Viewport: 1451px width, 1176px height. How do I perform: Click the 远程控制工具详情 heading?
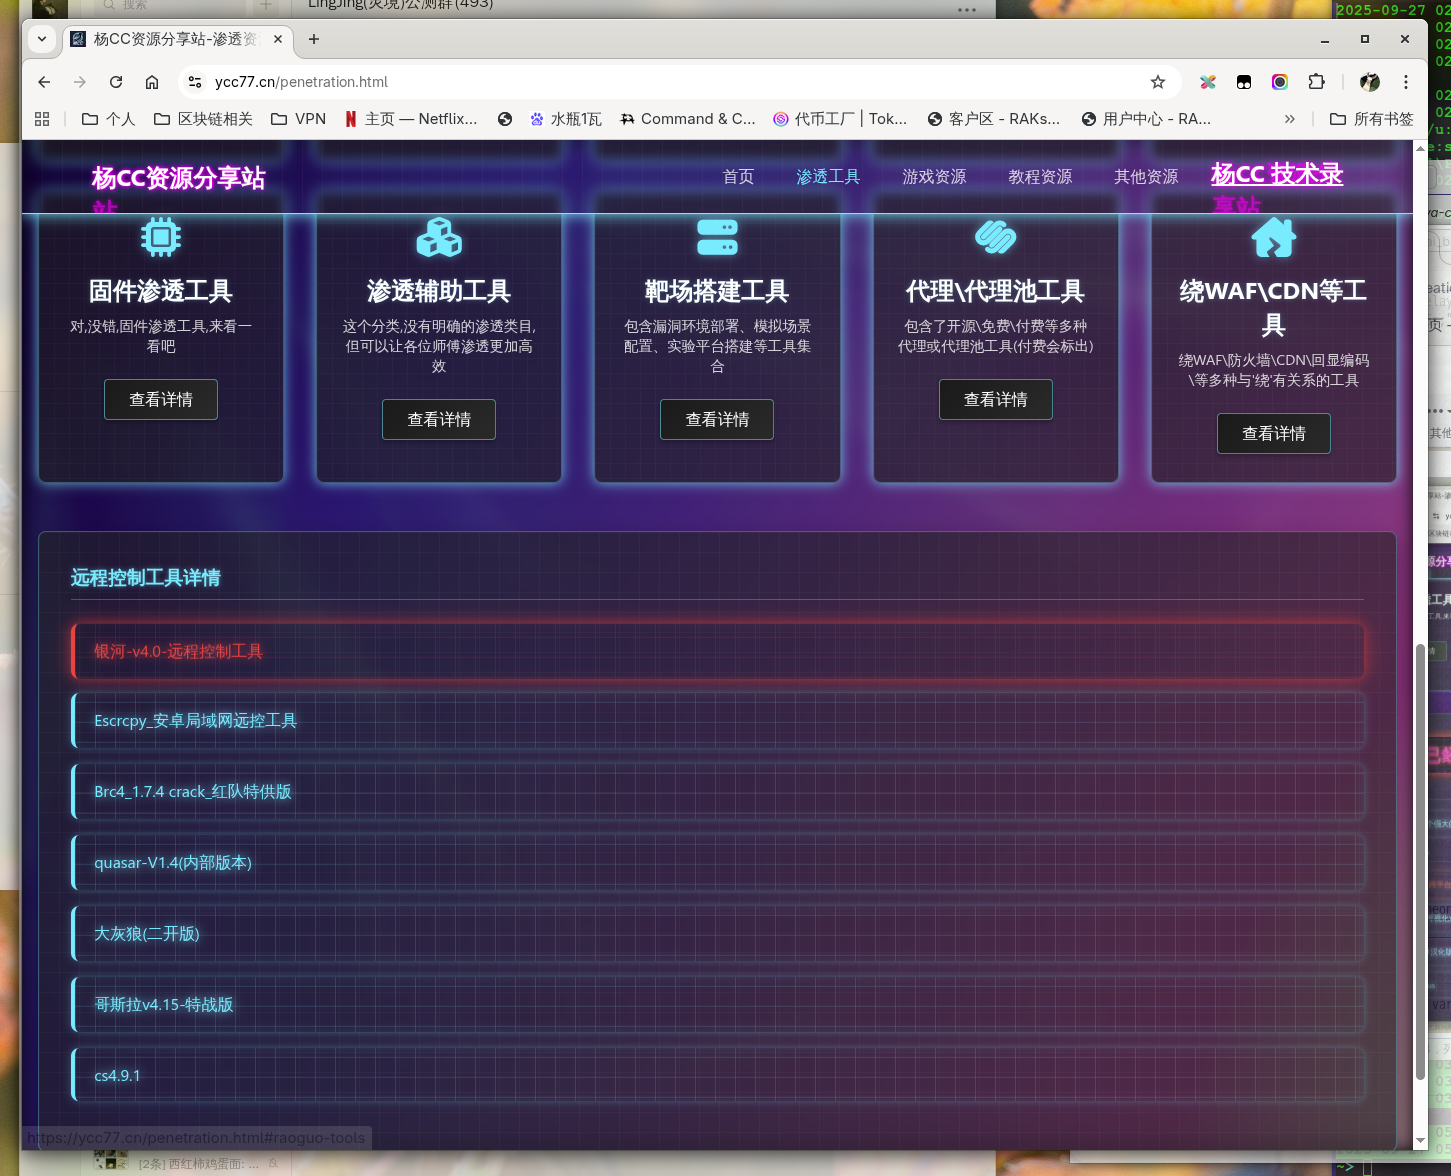click(x=145, y=578)
